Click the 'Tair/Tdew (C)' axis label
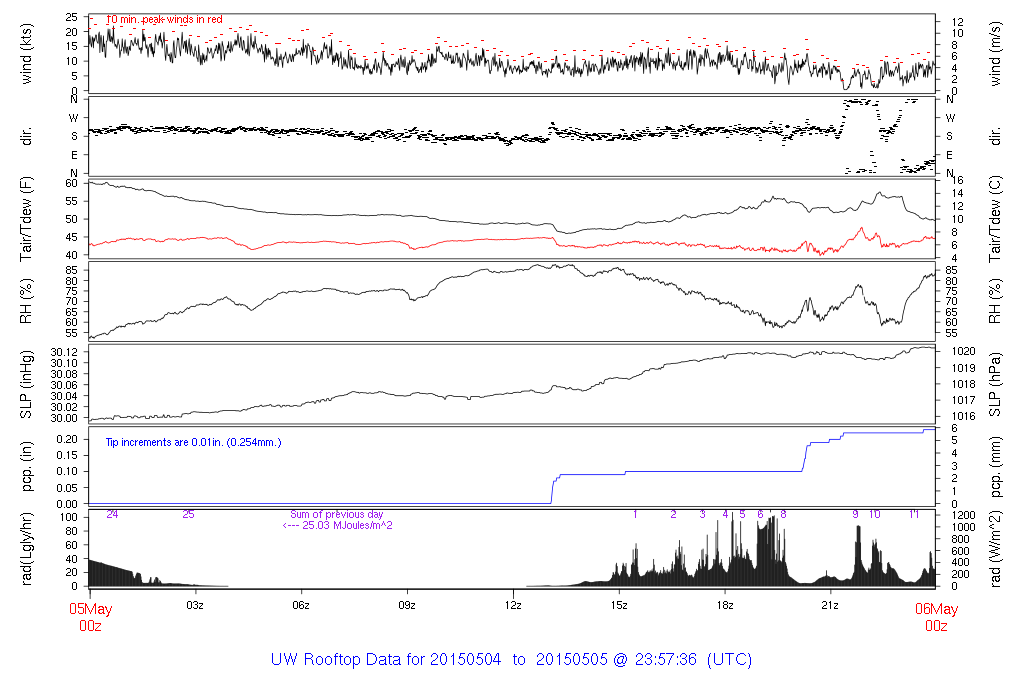The width and height of the screenshot is (1024, 700). point(995,219)
